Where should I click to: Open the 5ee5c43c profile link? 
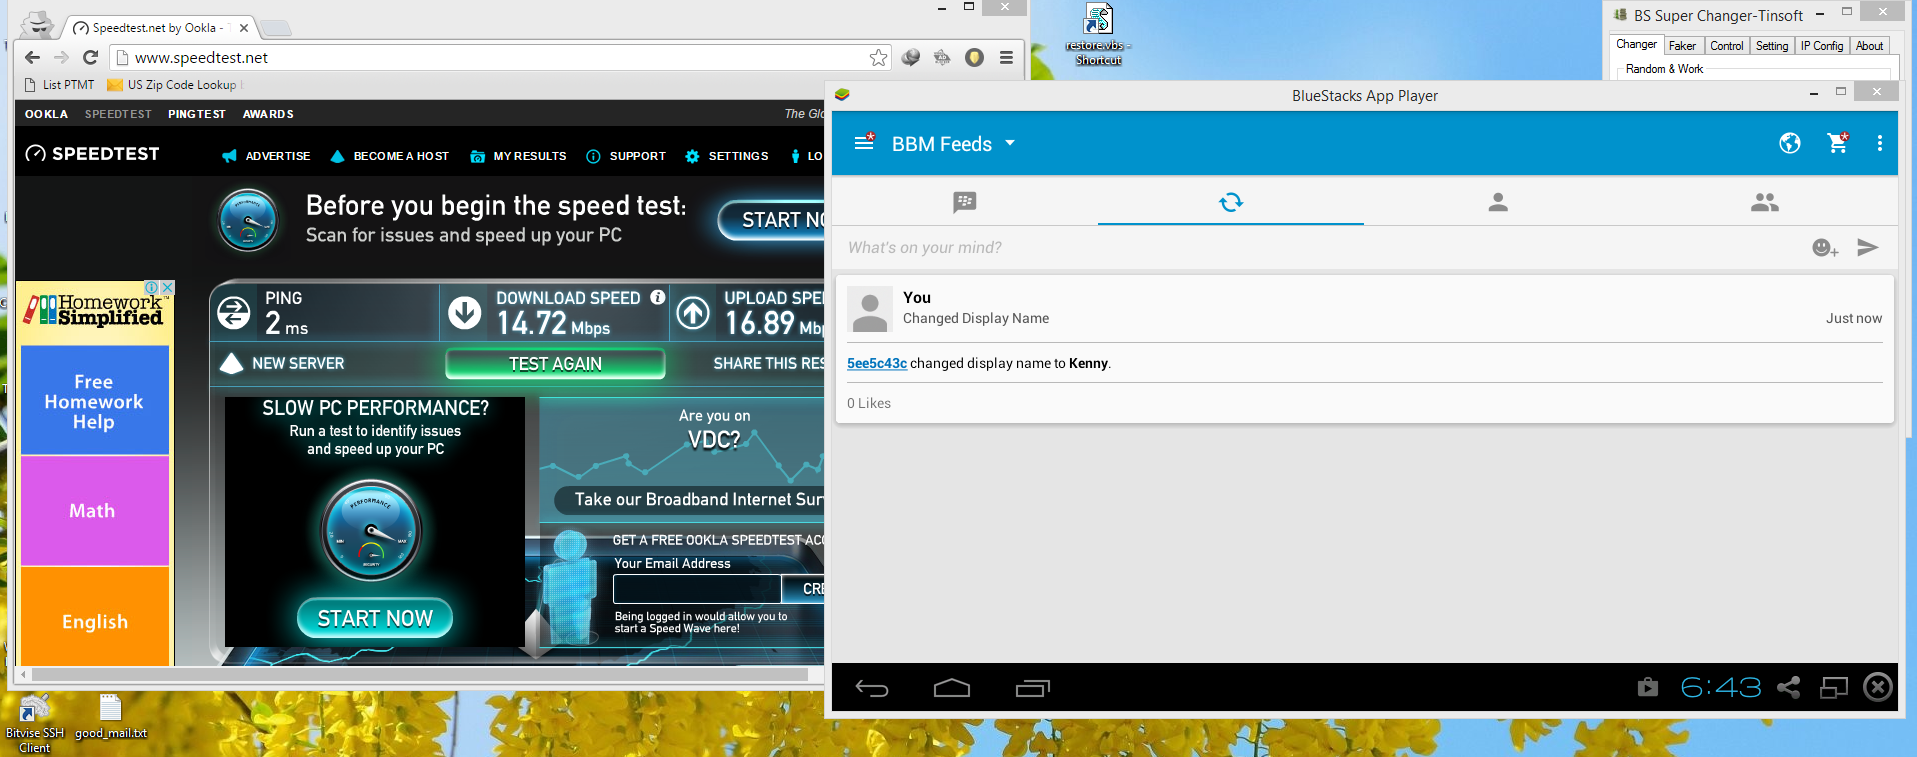[877, 364]
